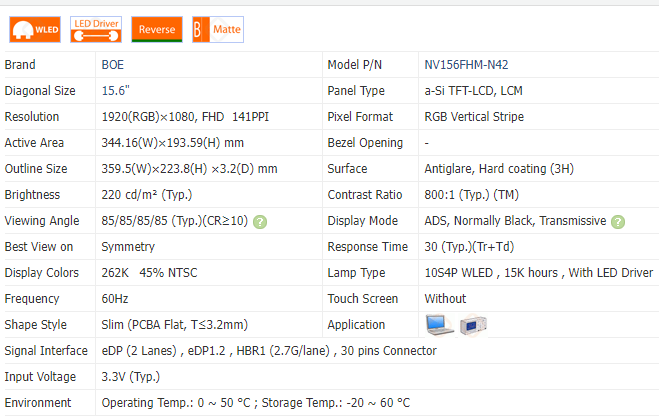Image resolution: width=659 pixels, height=418 pixels.
Task: Open the Display Mode help question icon
Action: click(x=618, y=222)
